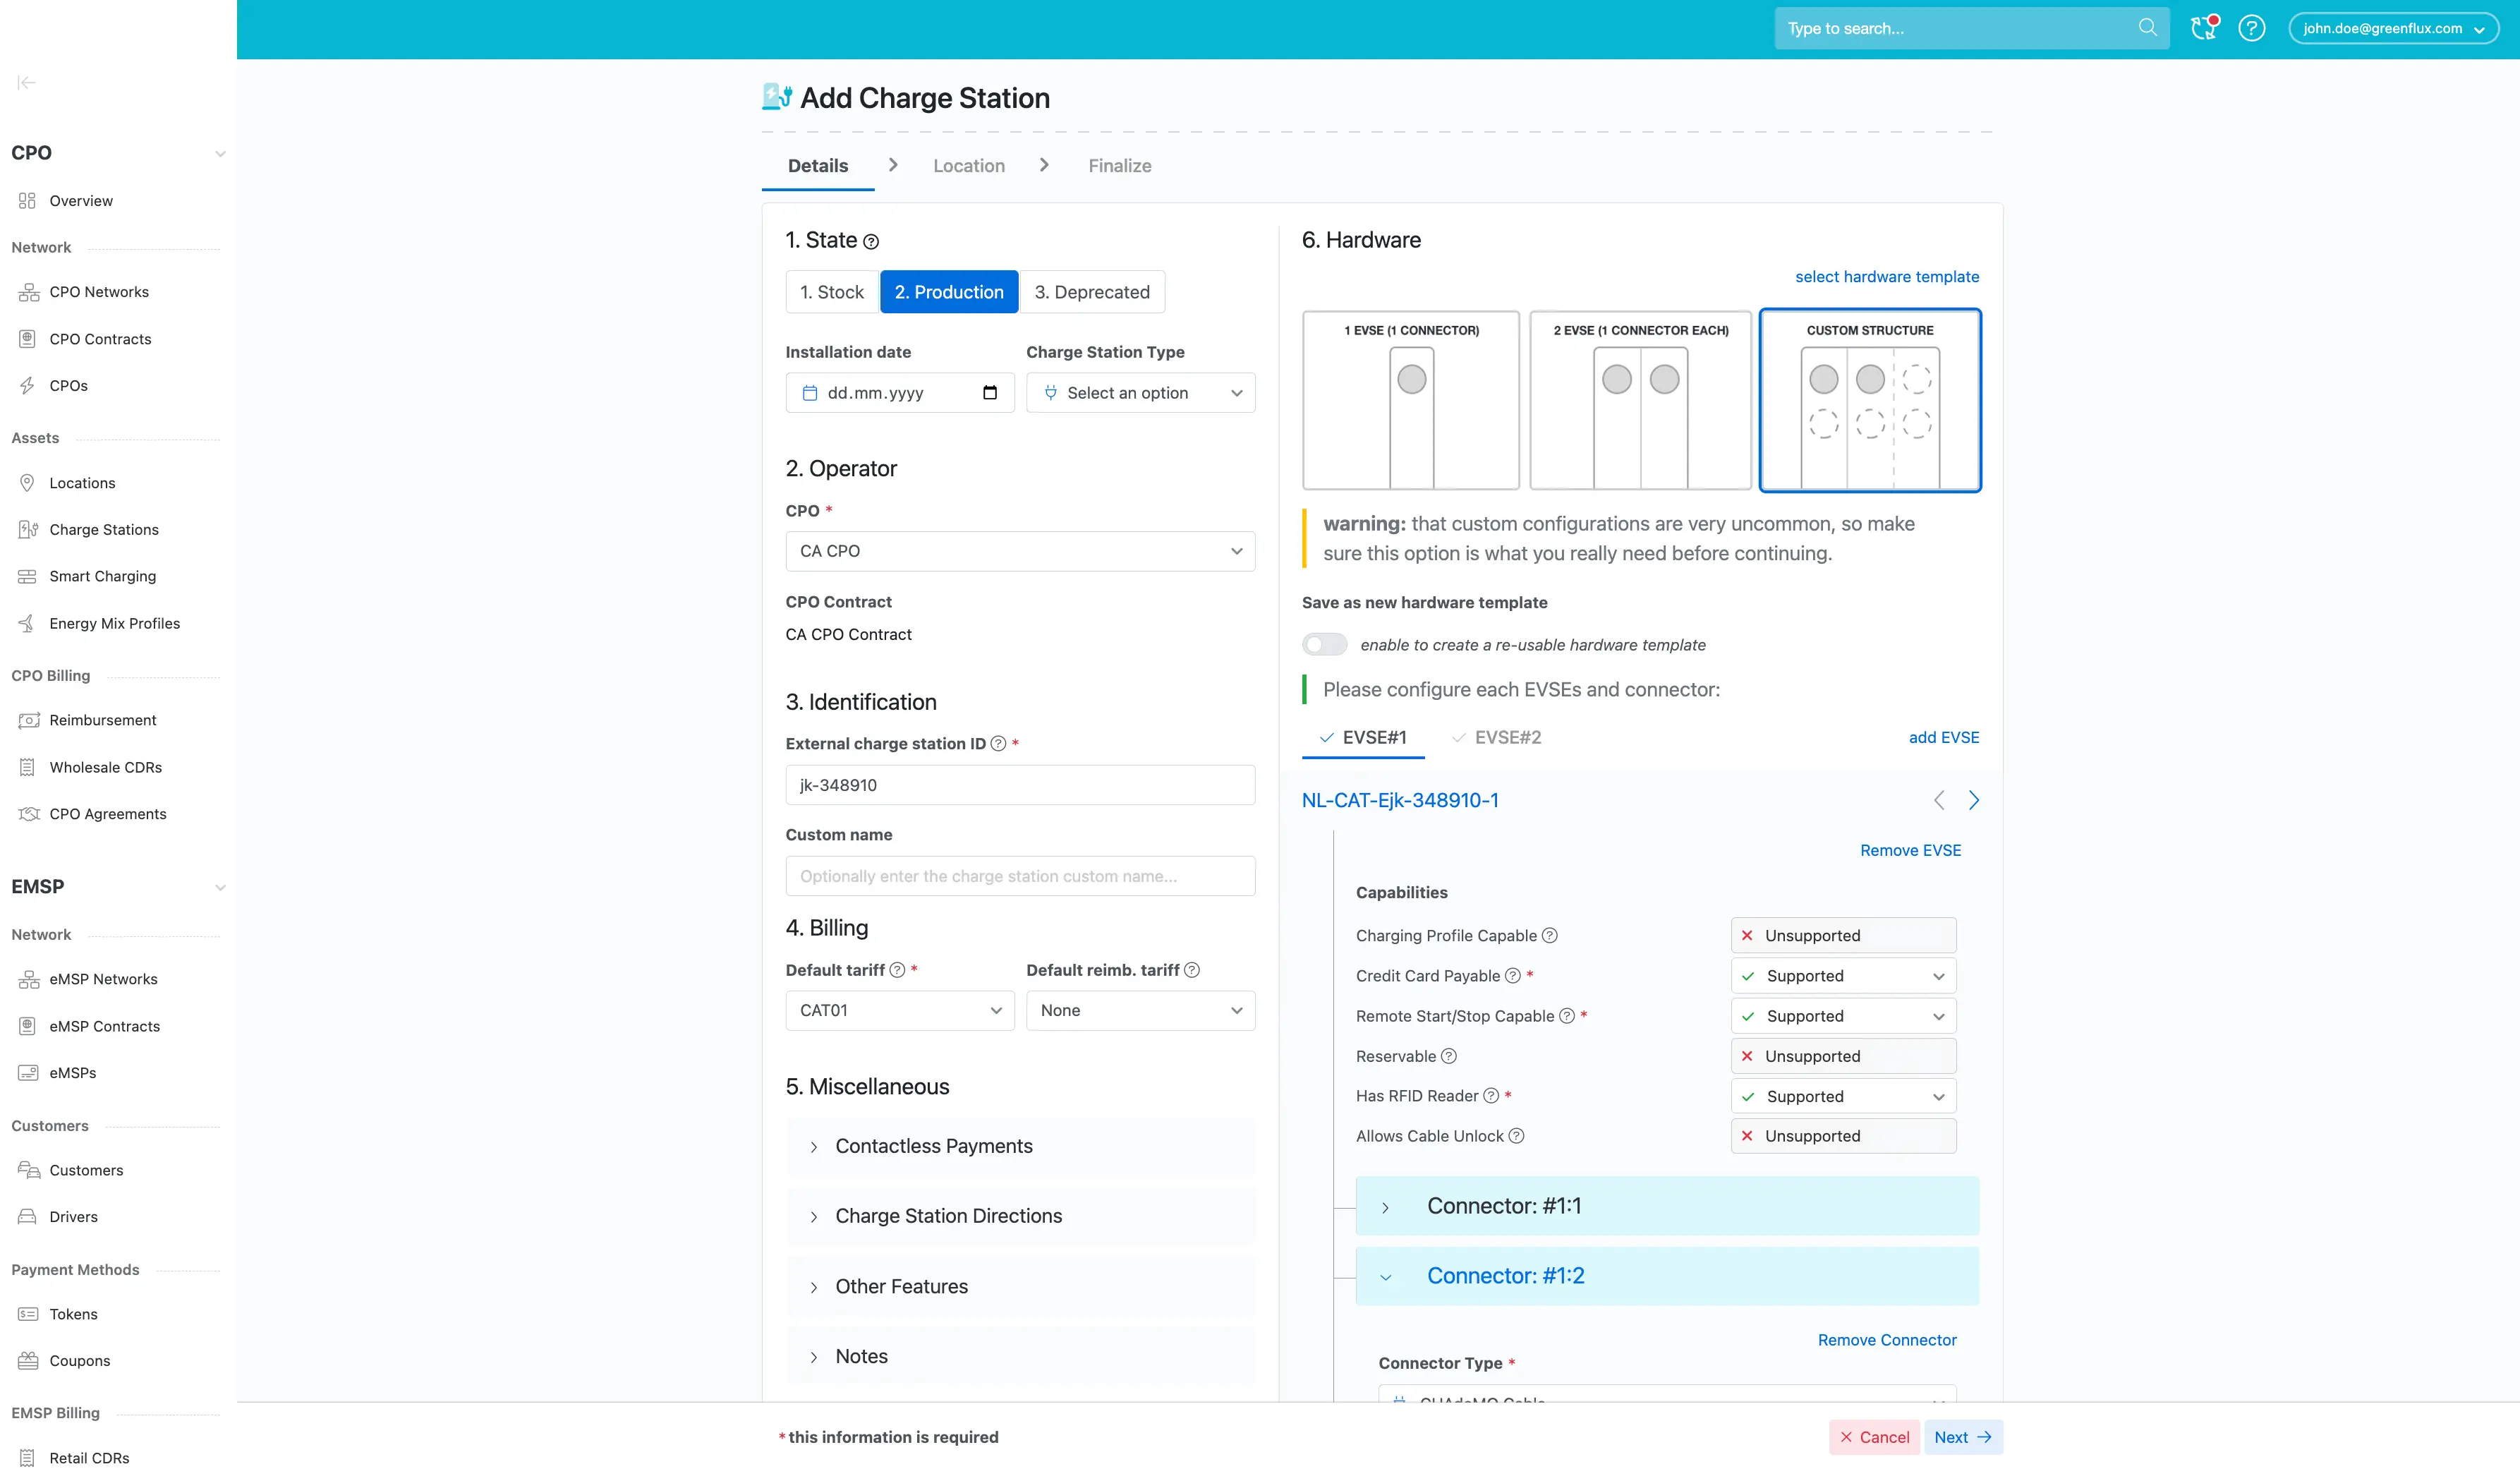Click the Default tariff help icon

pos(897,970)
